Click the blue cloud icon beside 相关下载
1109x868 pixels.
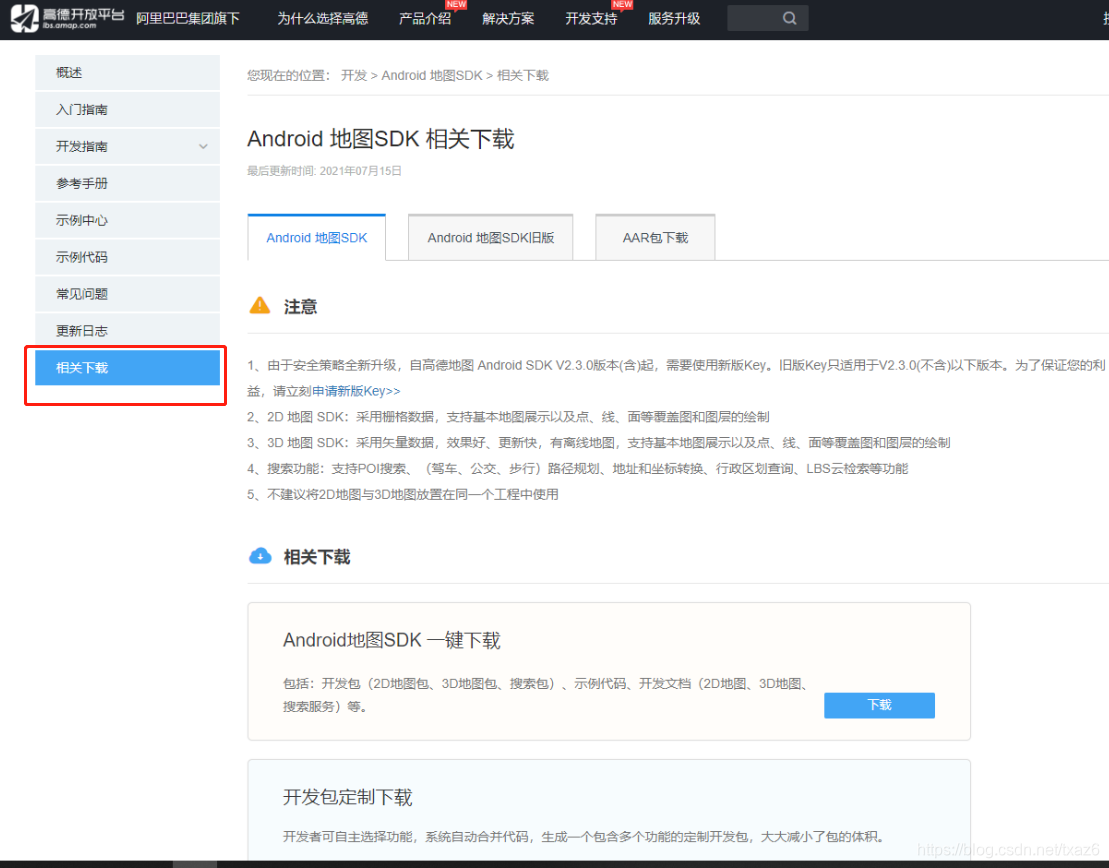[x=259, y=556]
